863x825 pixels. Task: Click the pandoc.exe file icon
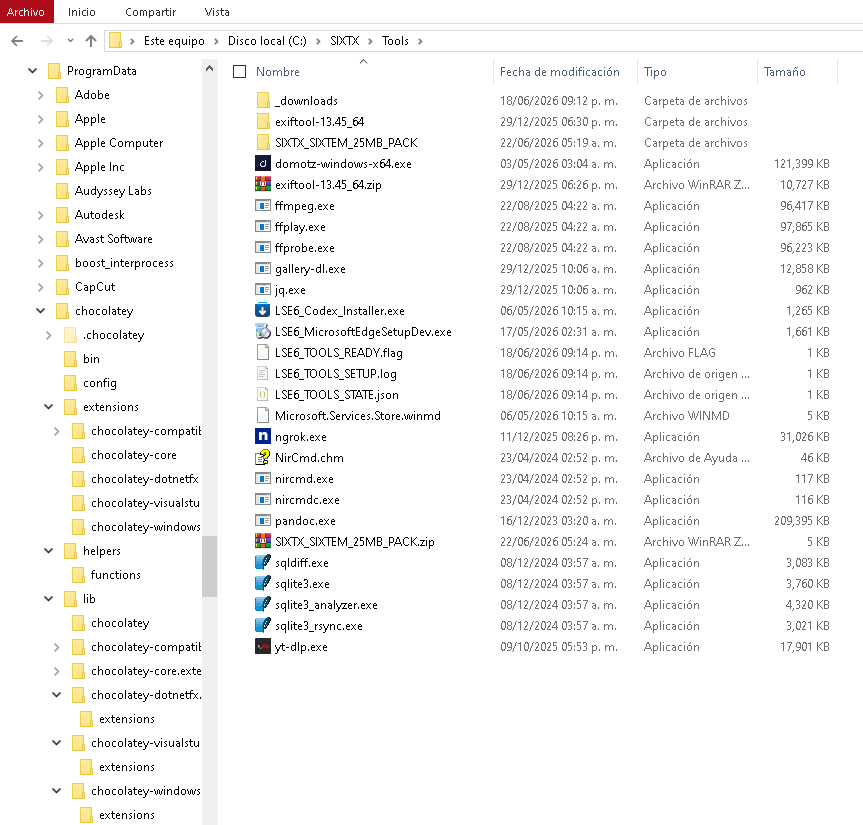pos(263,521)
